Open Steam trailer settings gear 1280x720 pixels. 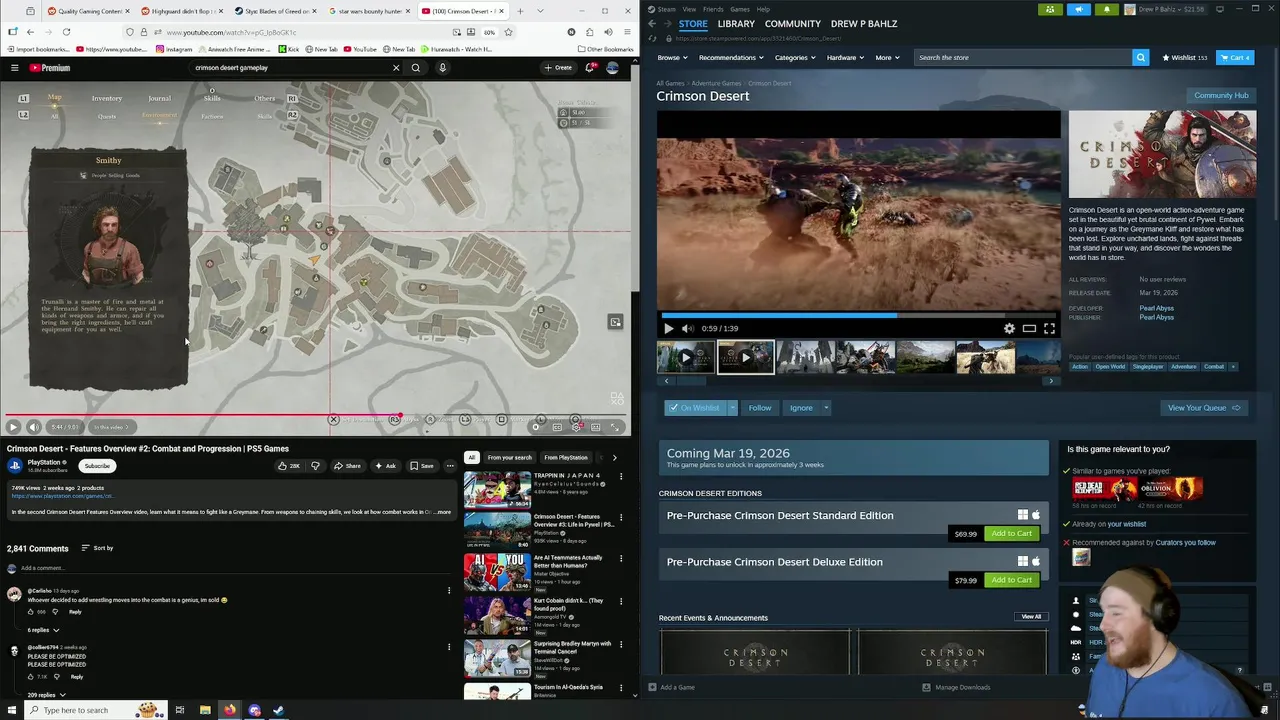(1009, 328)
